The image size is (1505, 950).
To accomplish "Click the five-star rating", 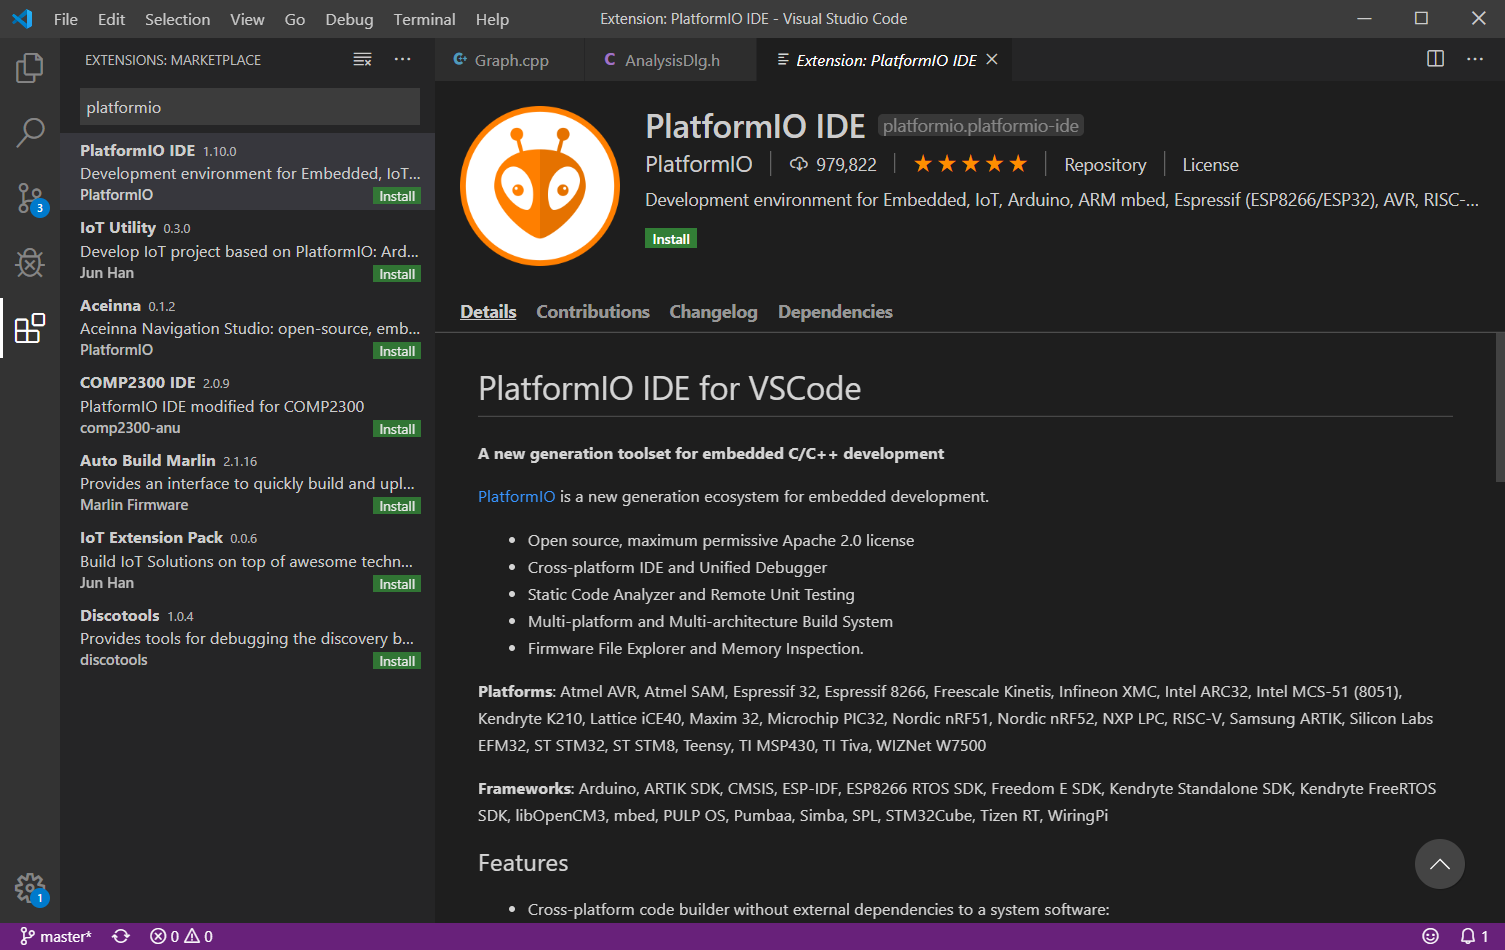I will point(970,164).
